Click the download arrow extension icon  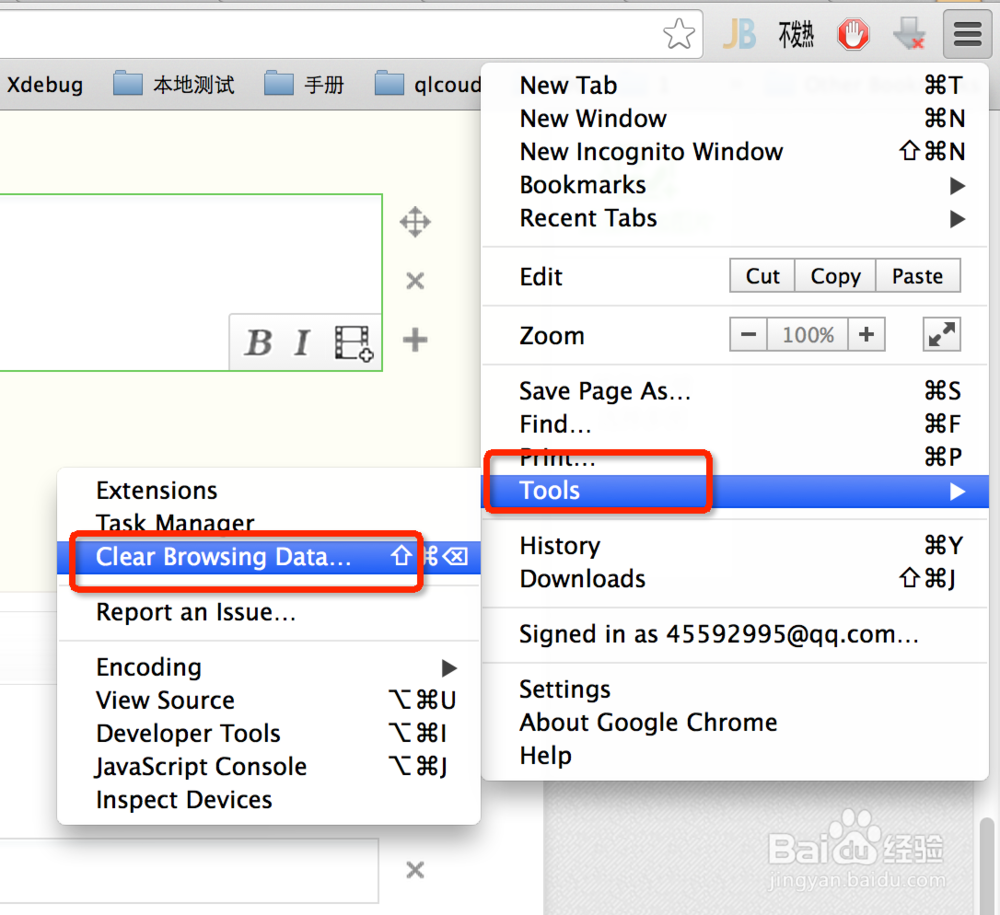909,34
